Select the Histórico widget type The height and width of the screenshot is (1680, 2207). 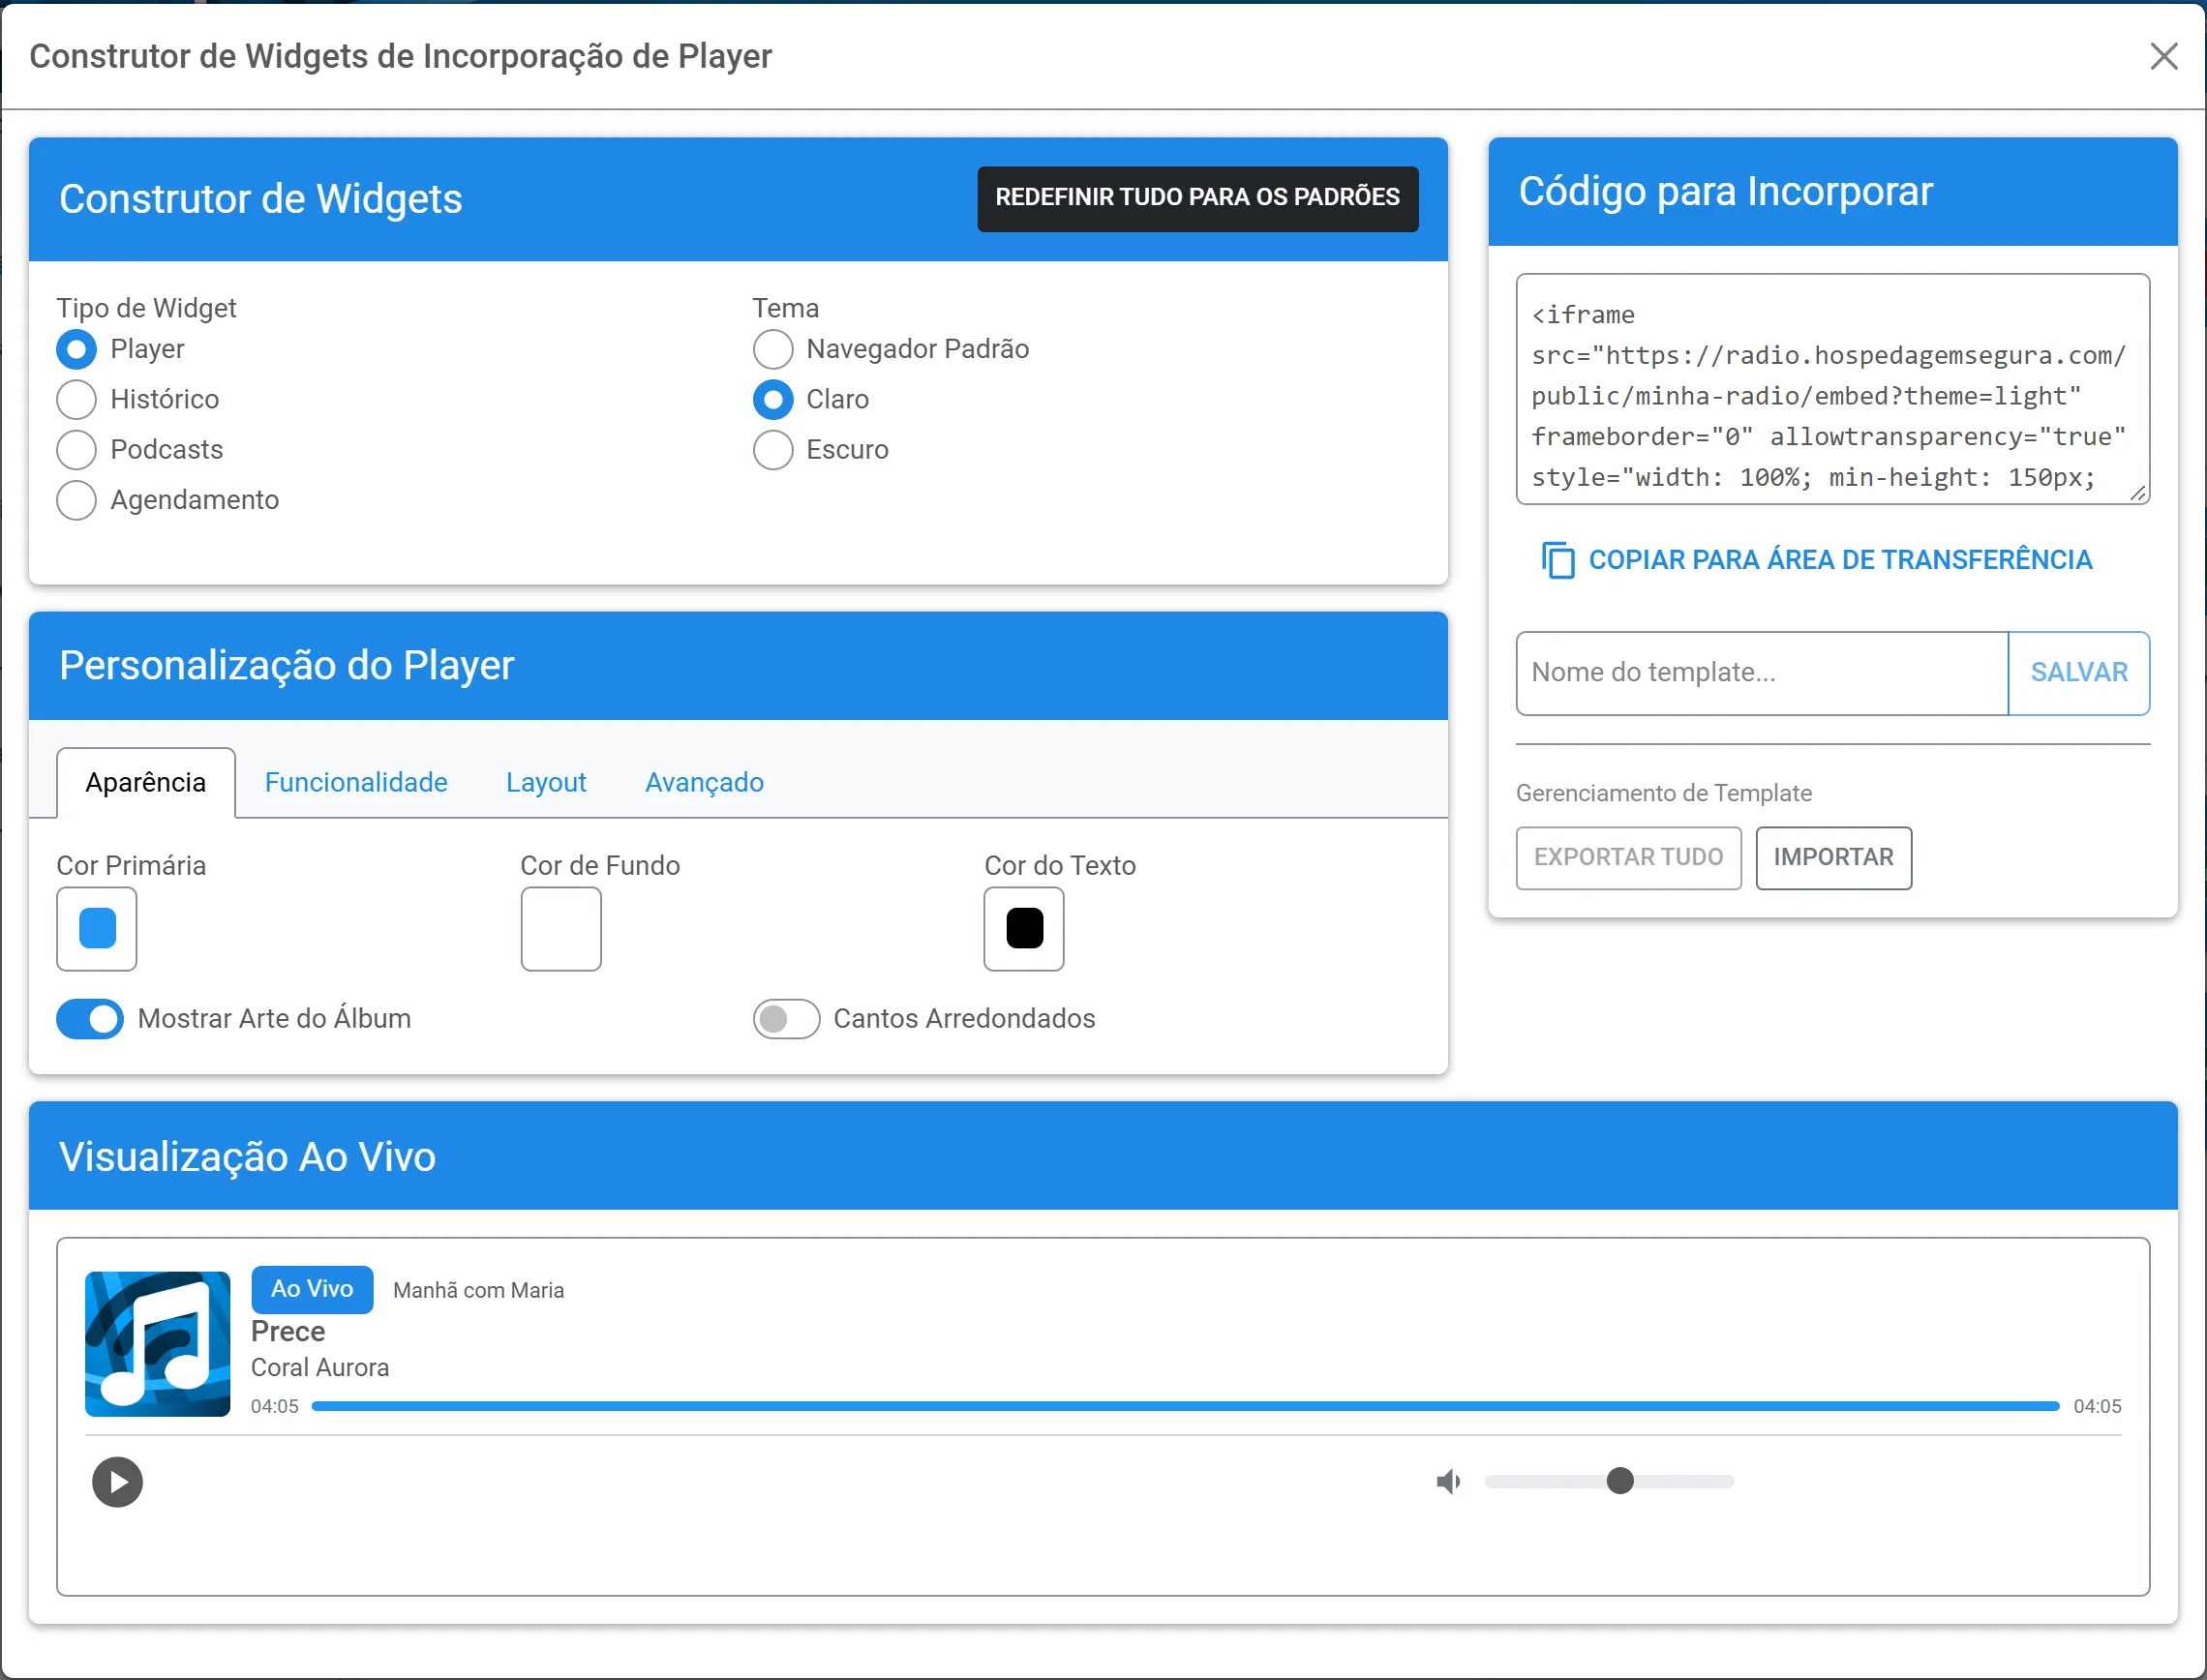(76, 399)
